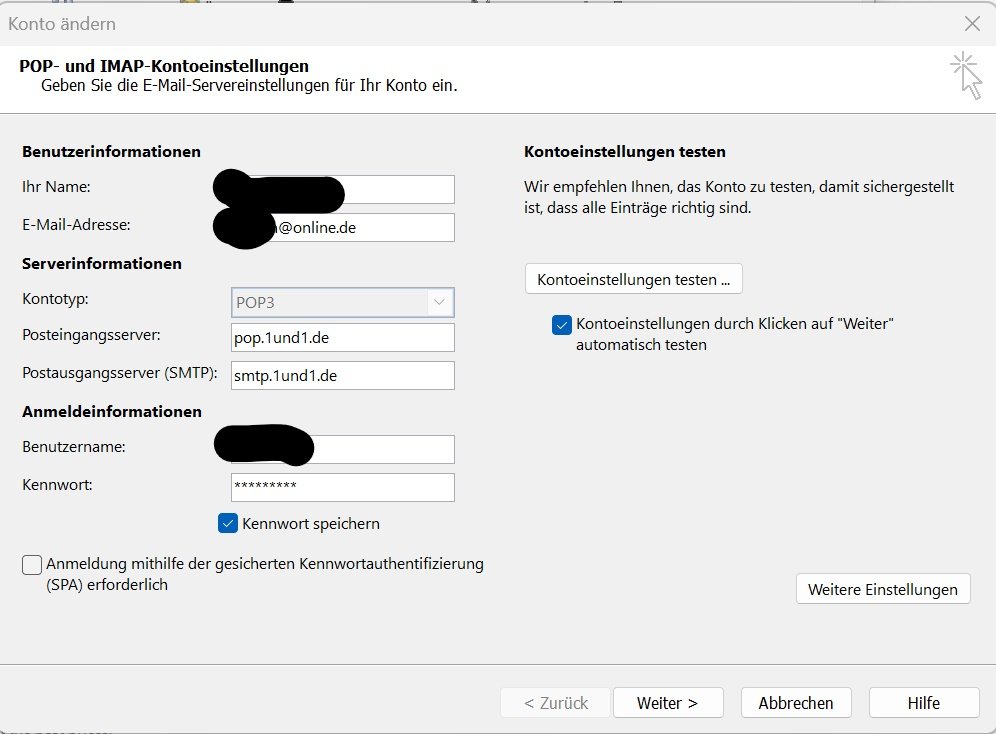
Task: Click the Anmeldeinformationen heading
Action: 112,411
